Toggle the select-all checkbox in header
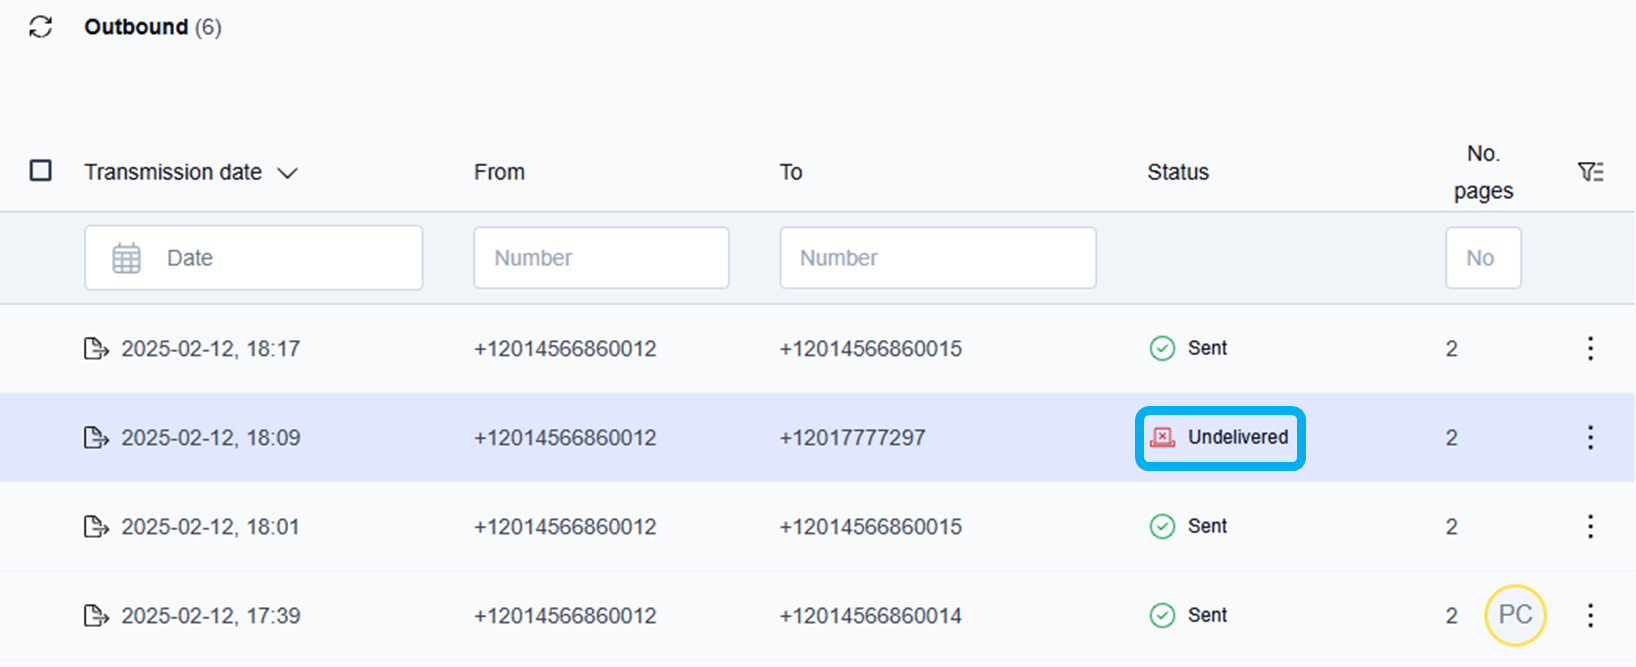Screen dimensions: 1636x667 coord(41,171)
